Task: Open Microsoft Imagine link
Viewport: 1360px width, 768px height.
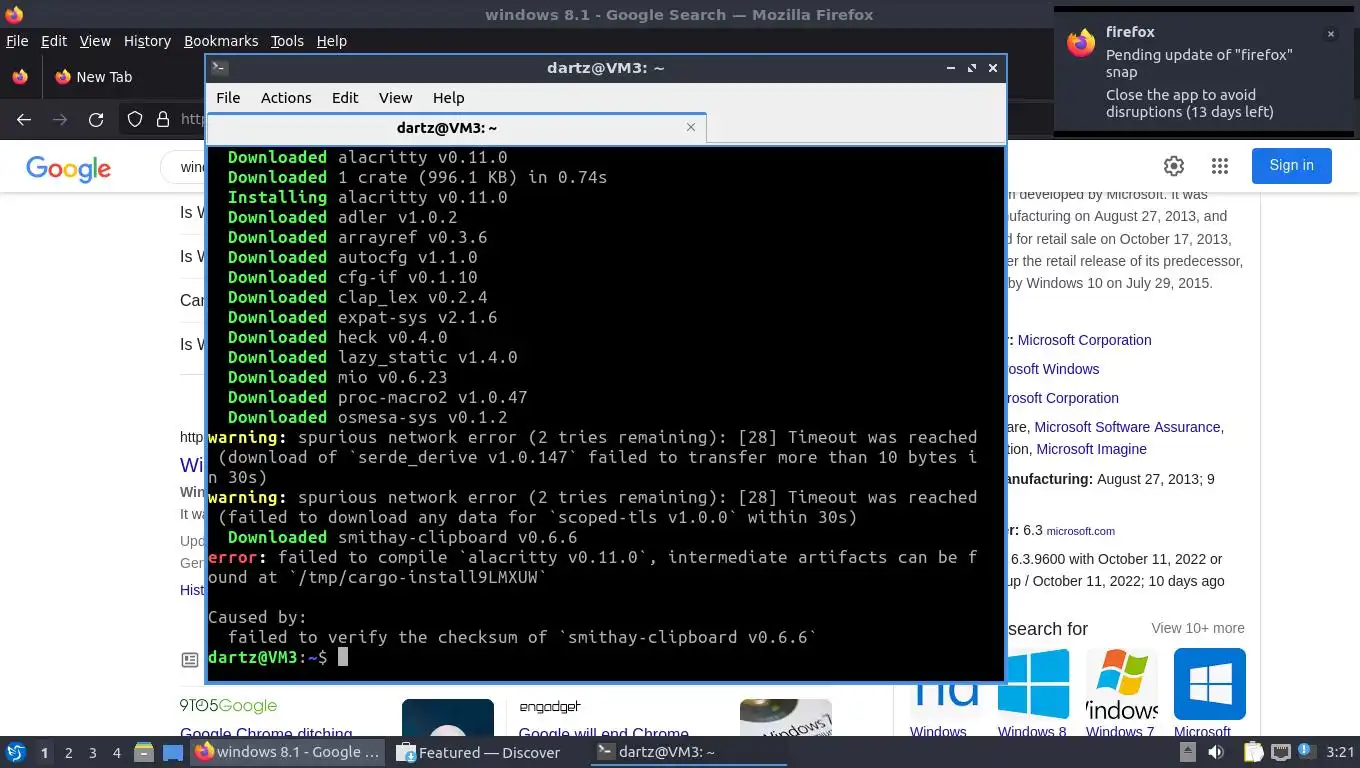Action: tap(1091, 449)
